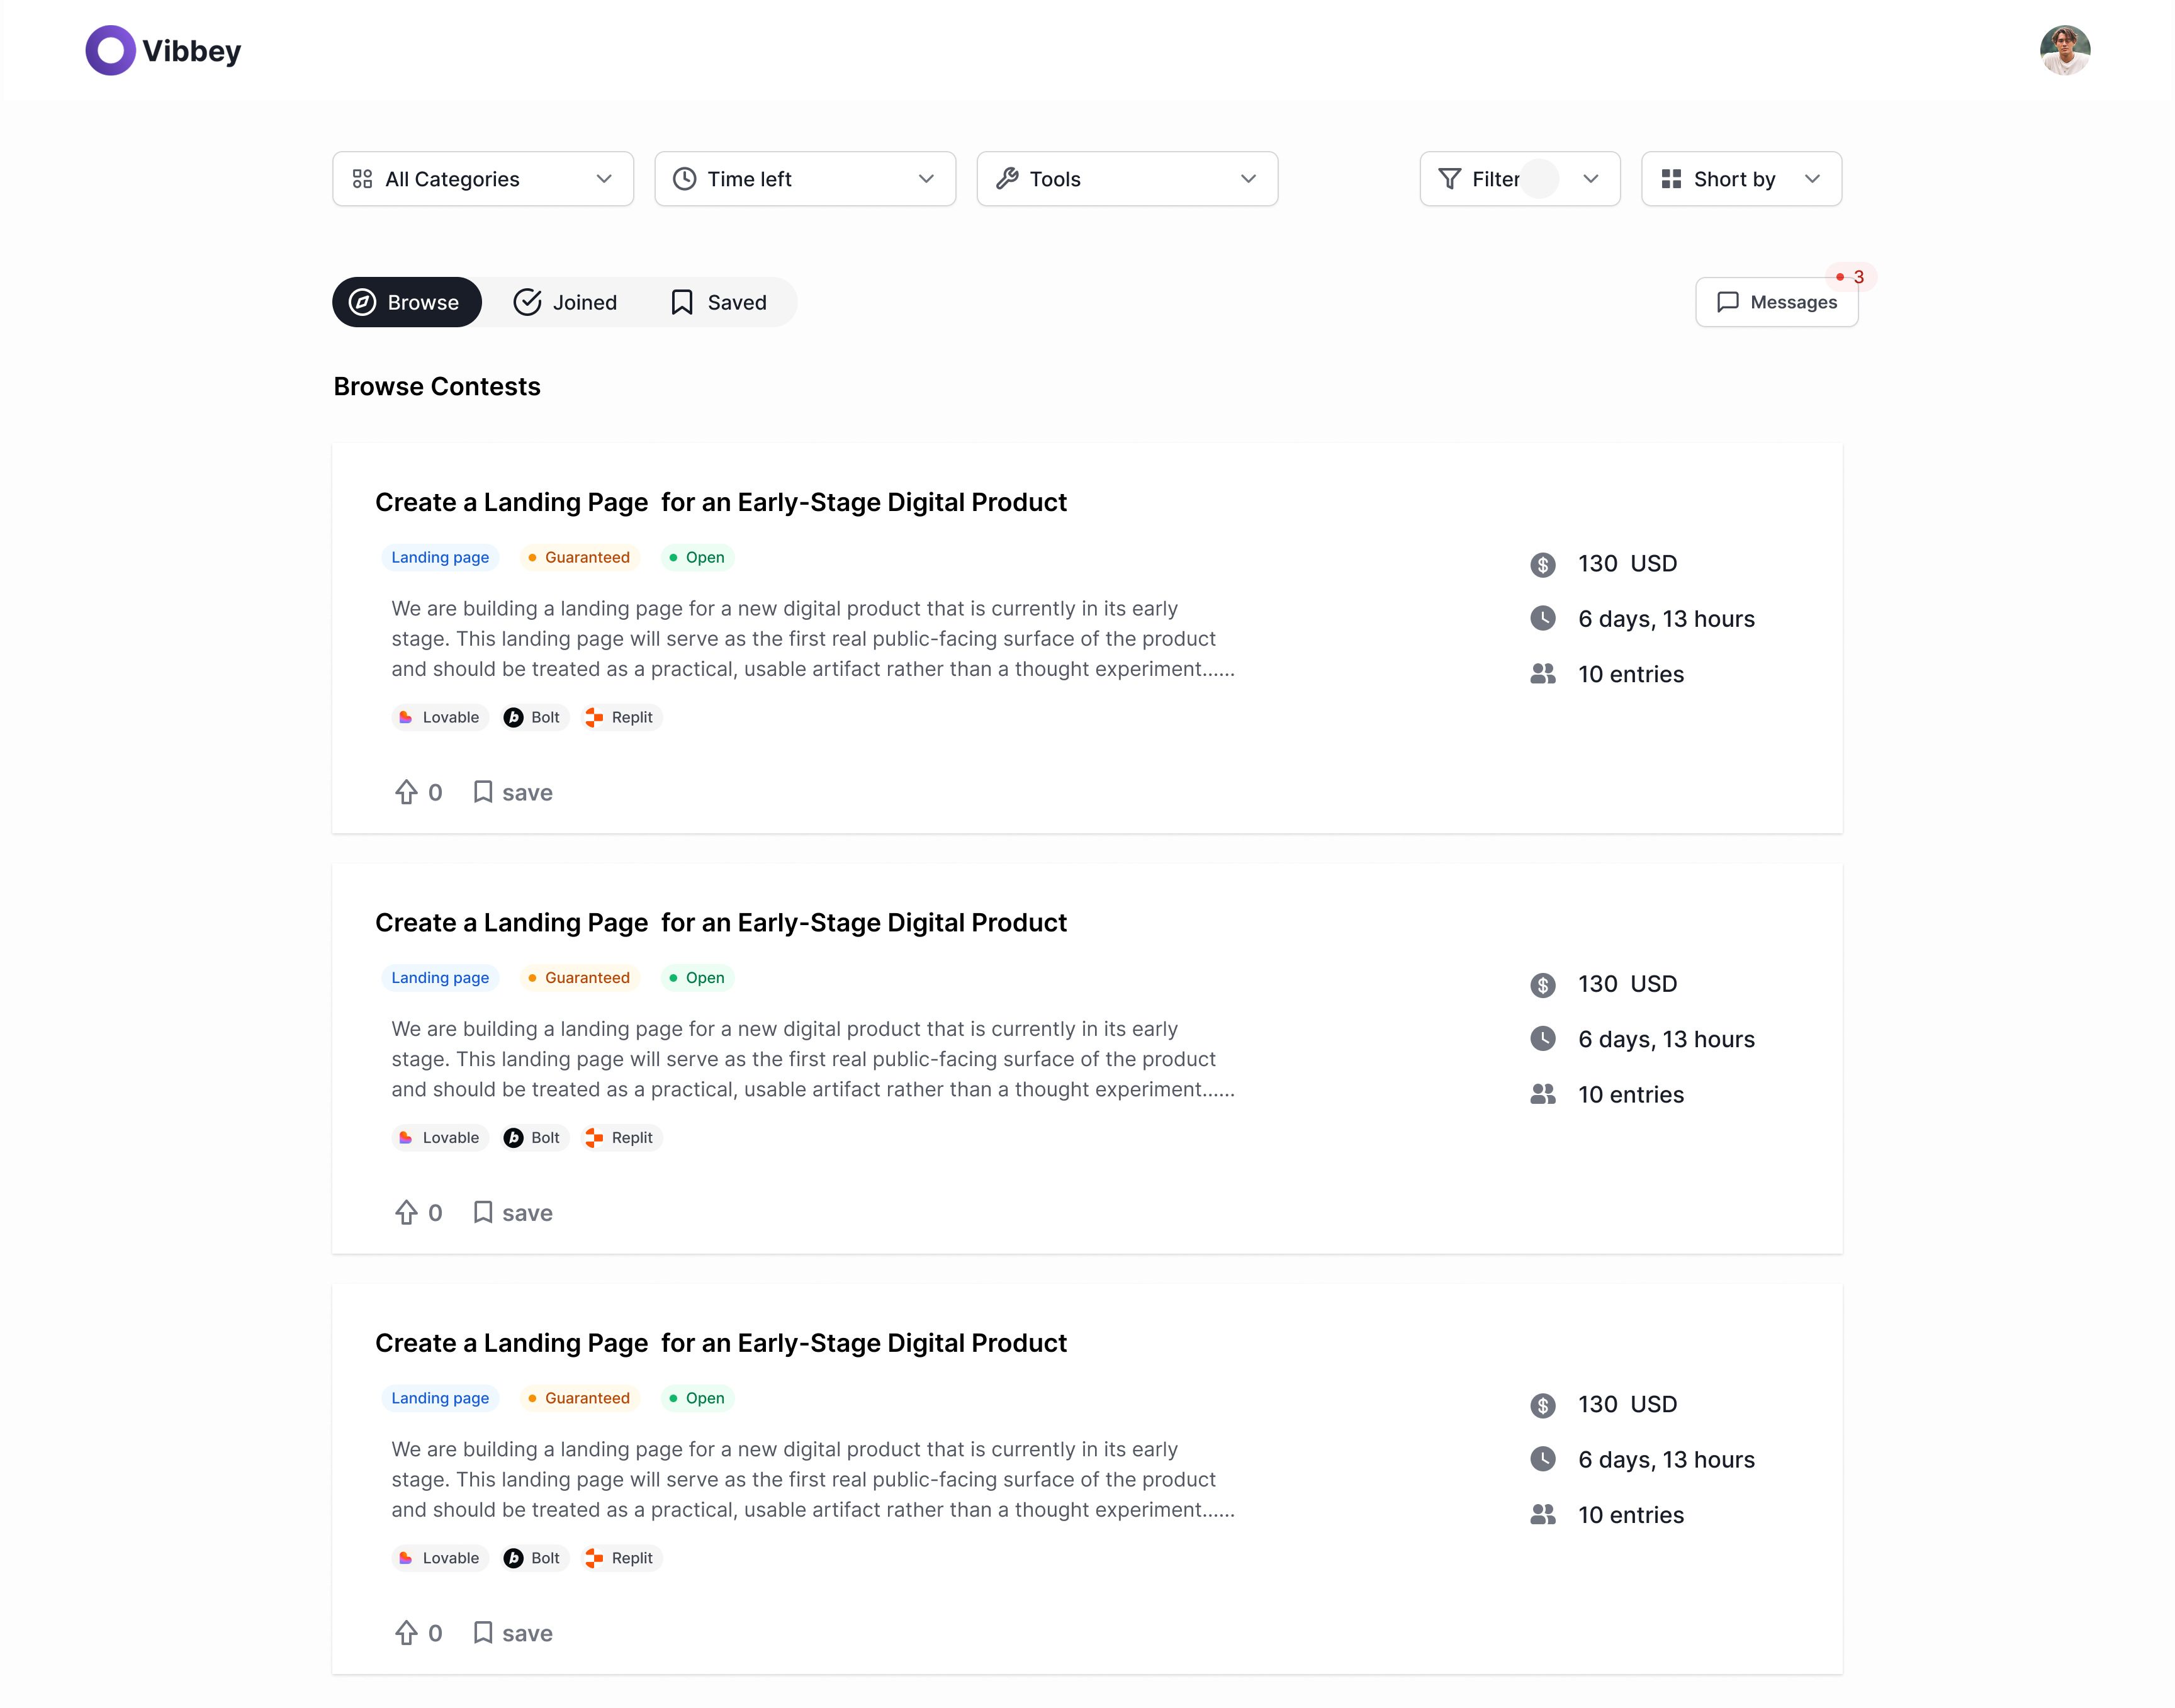Click the Open status badge on first contest
The width and height of the screenshot is (2175, 1708).
pos(697,557)
